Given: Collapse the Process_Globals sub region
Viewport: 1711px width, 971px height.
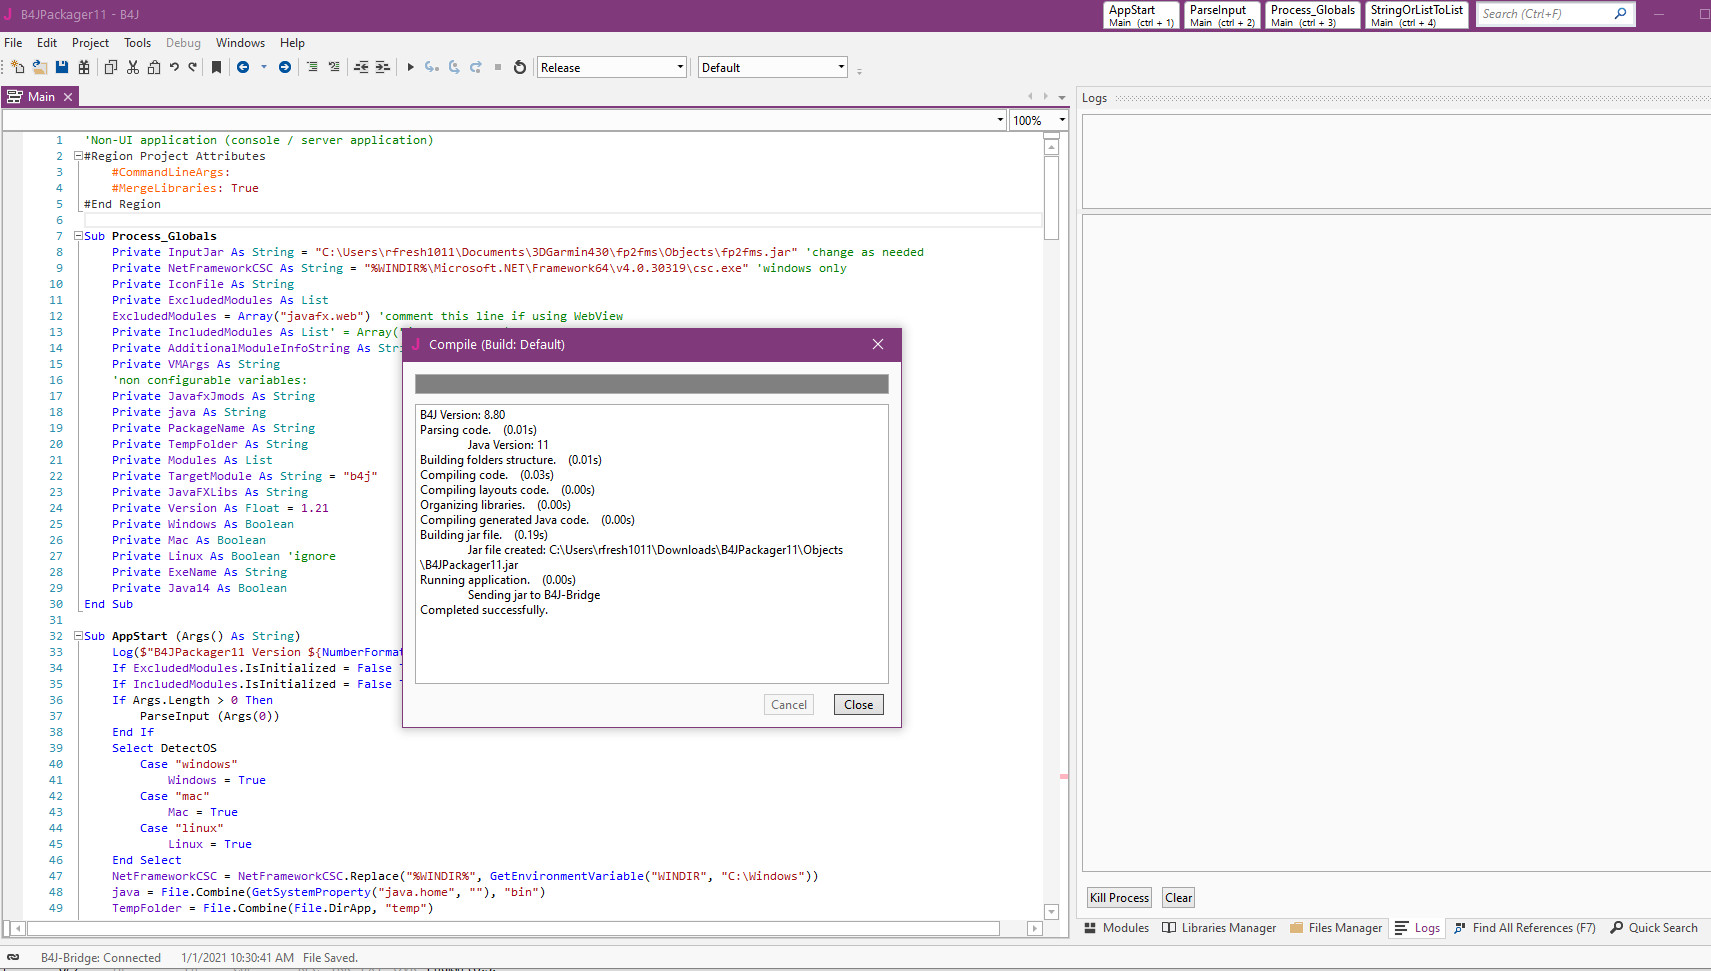Looking at the screenshot, I should click(78, 236).
